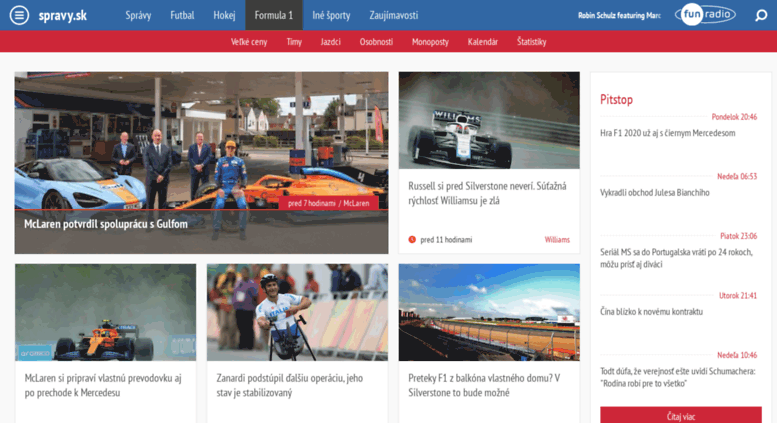This screenshot has width=777, height=423.
Task: Open Osobnosti submenu item
Action: [x=376, y=42]
